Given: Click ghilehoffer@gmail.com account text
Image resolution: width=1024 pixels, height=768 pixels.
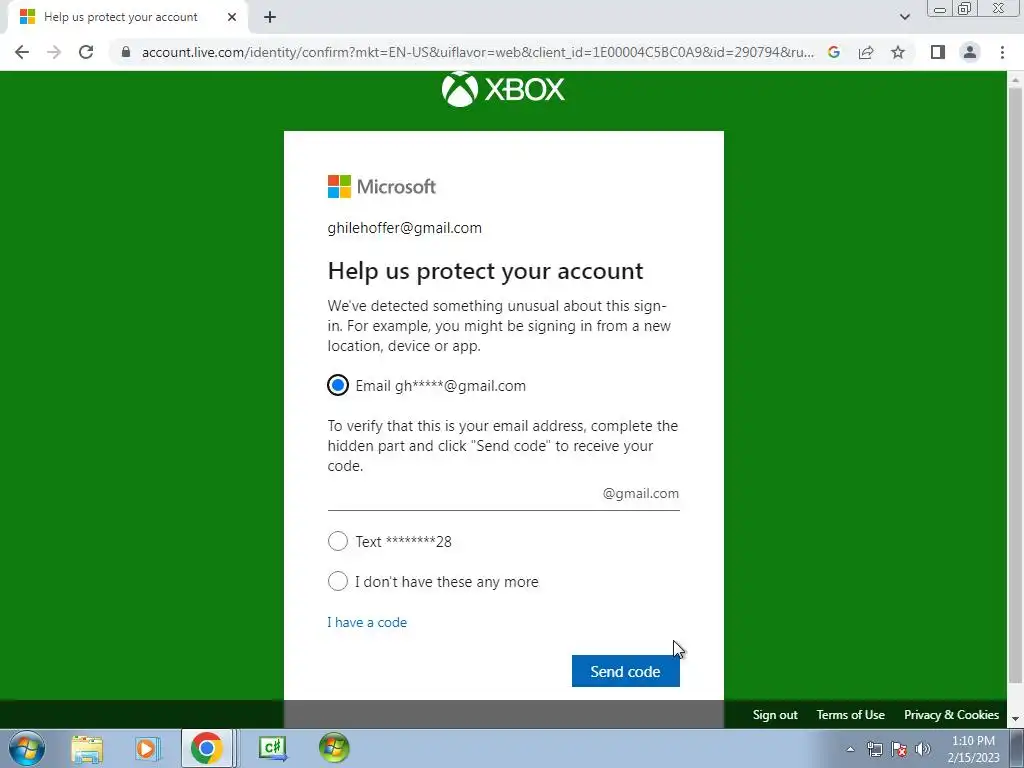Looking at the screenshot, I should 404,228.
